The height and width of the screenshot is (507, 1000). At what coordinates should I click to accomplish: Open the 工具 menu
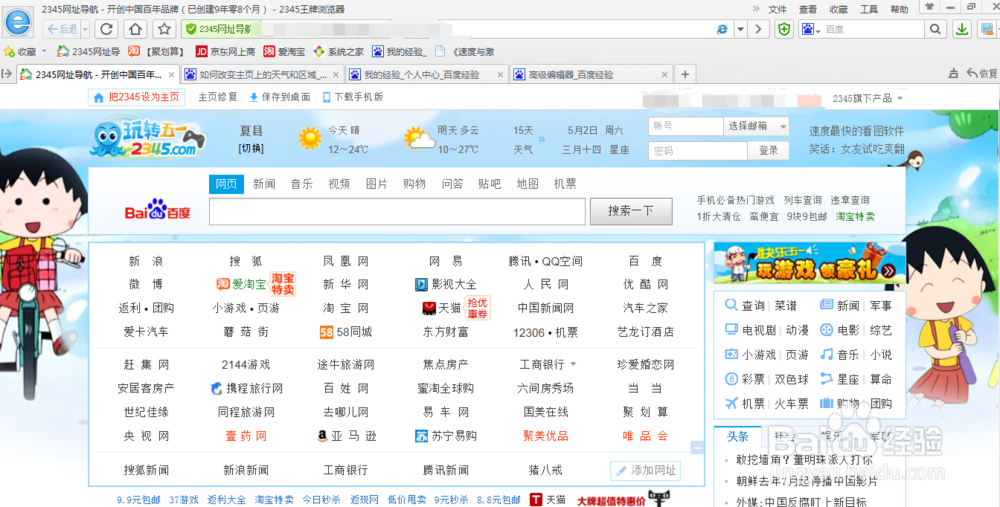click(869, 9)
